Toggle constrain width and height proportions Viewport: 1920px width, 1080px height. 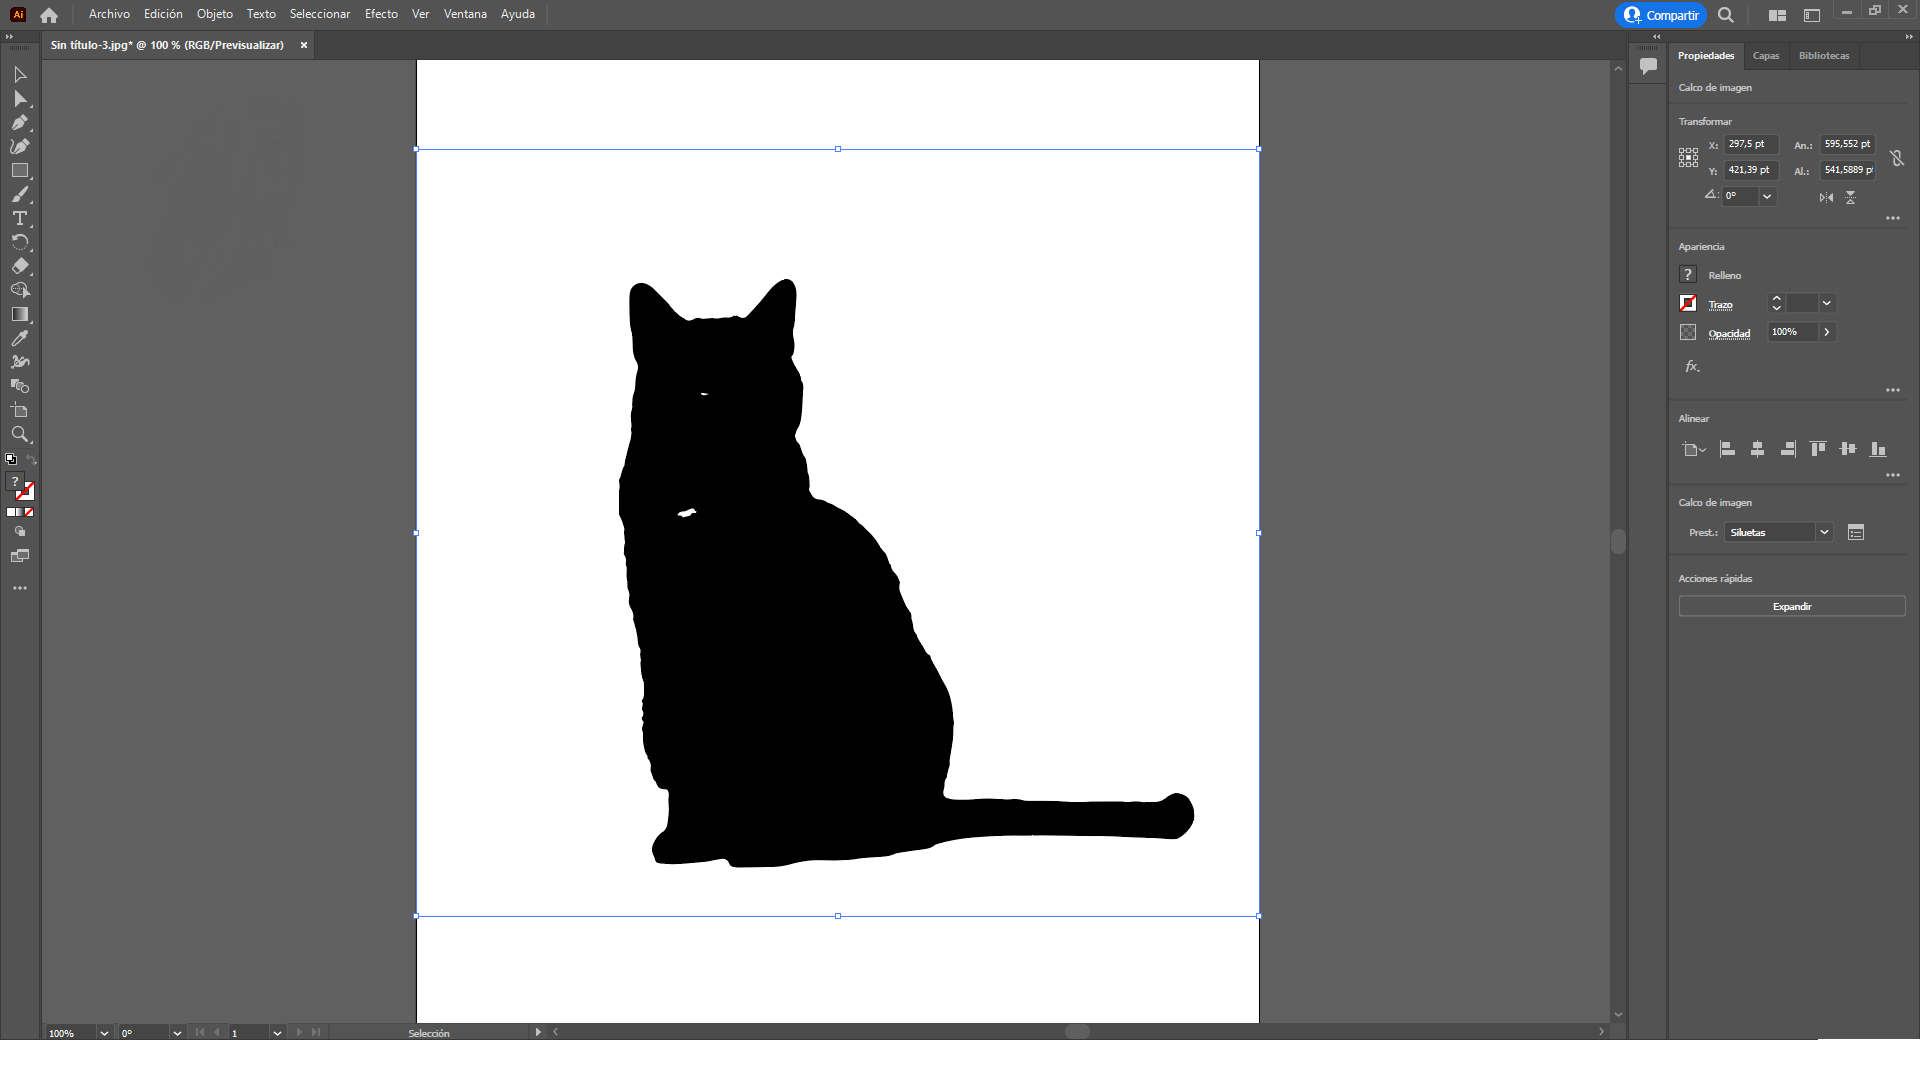(1897, 158)
